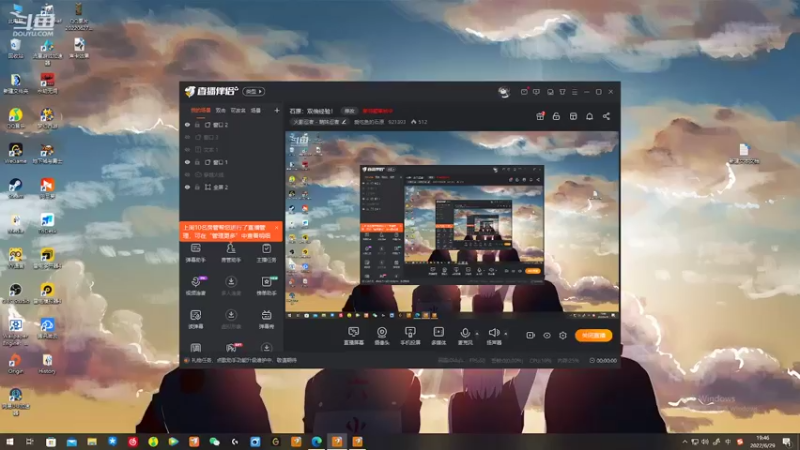Show the hidden 文本 1 source

[x=187, y=149]
